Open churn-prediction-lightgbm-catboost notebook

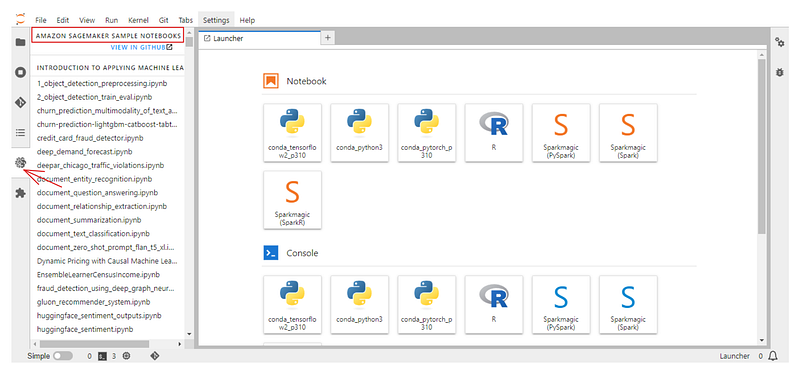[107, 124]
